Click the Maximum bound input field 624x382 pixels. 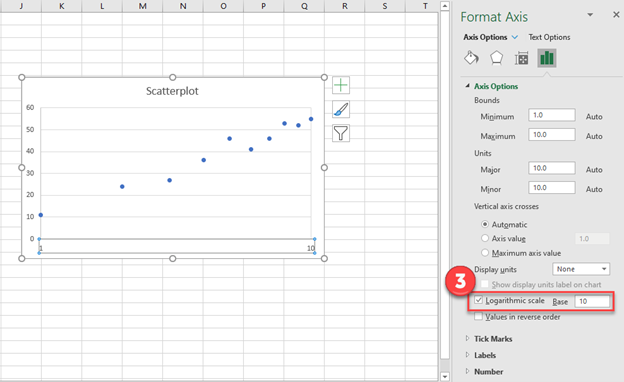[552, 134]
